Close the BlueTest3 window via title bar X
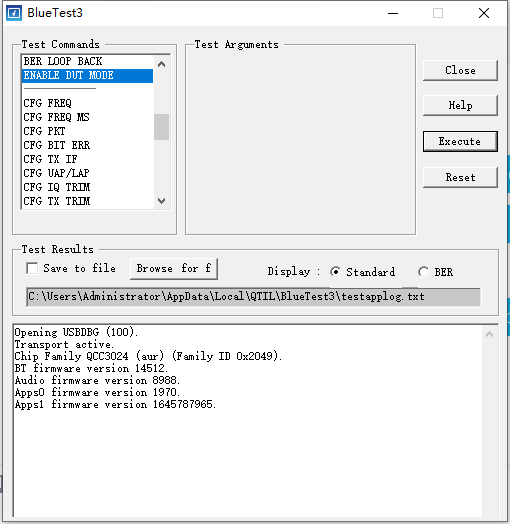This screenshot has height=524, width=510. tap(484, 13)
